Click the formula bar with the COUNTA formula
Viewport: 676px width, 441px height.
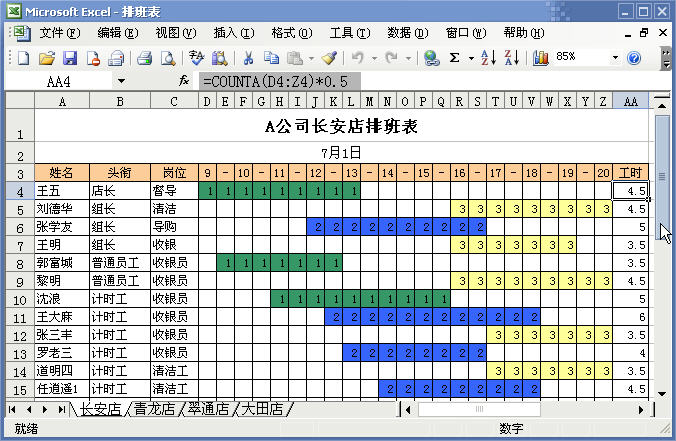pos(433,81)
